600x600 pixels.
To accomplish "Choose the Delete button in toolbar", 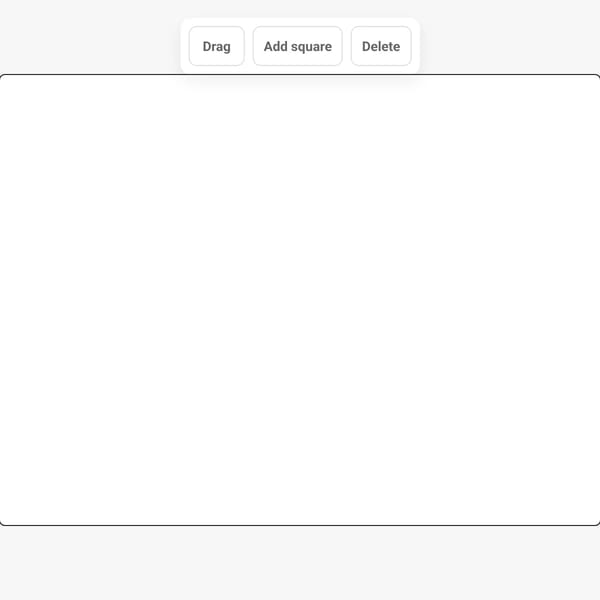I will 381,46.
